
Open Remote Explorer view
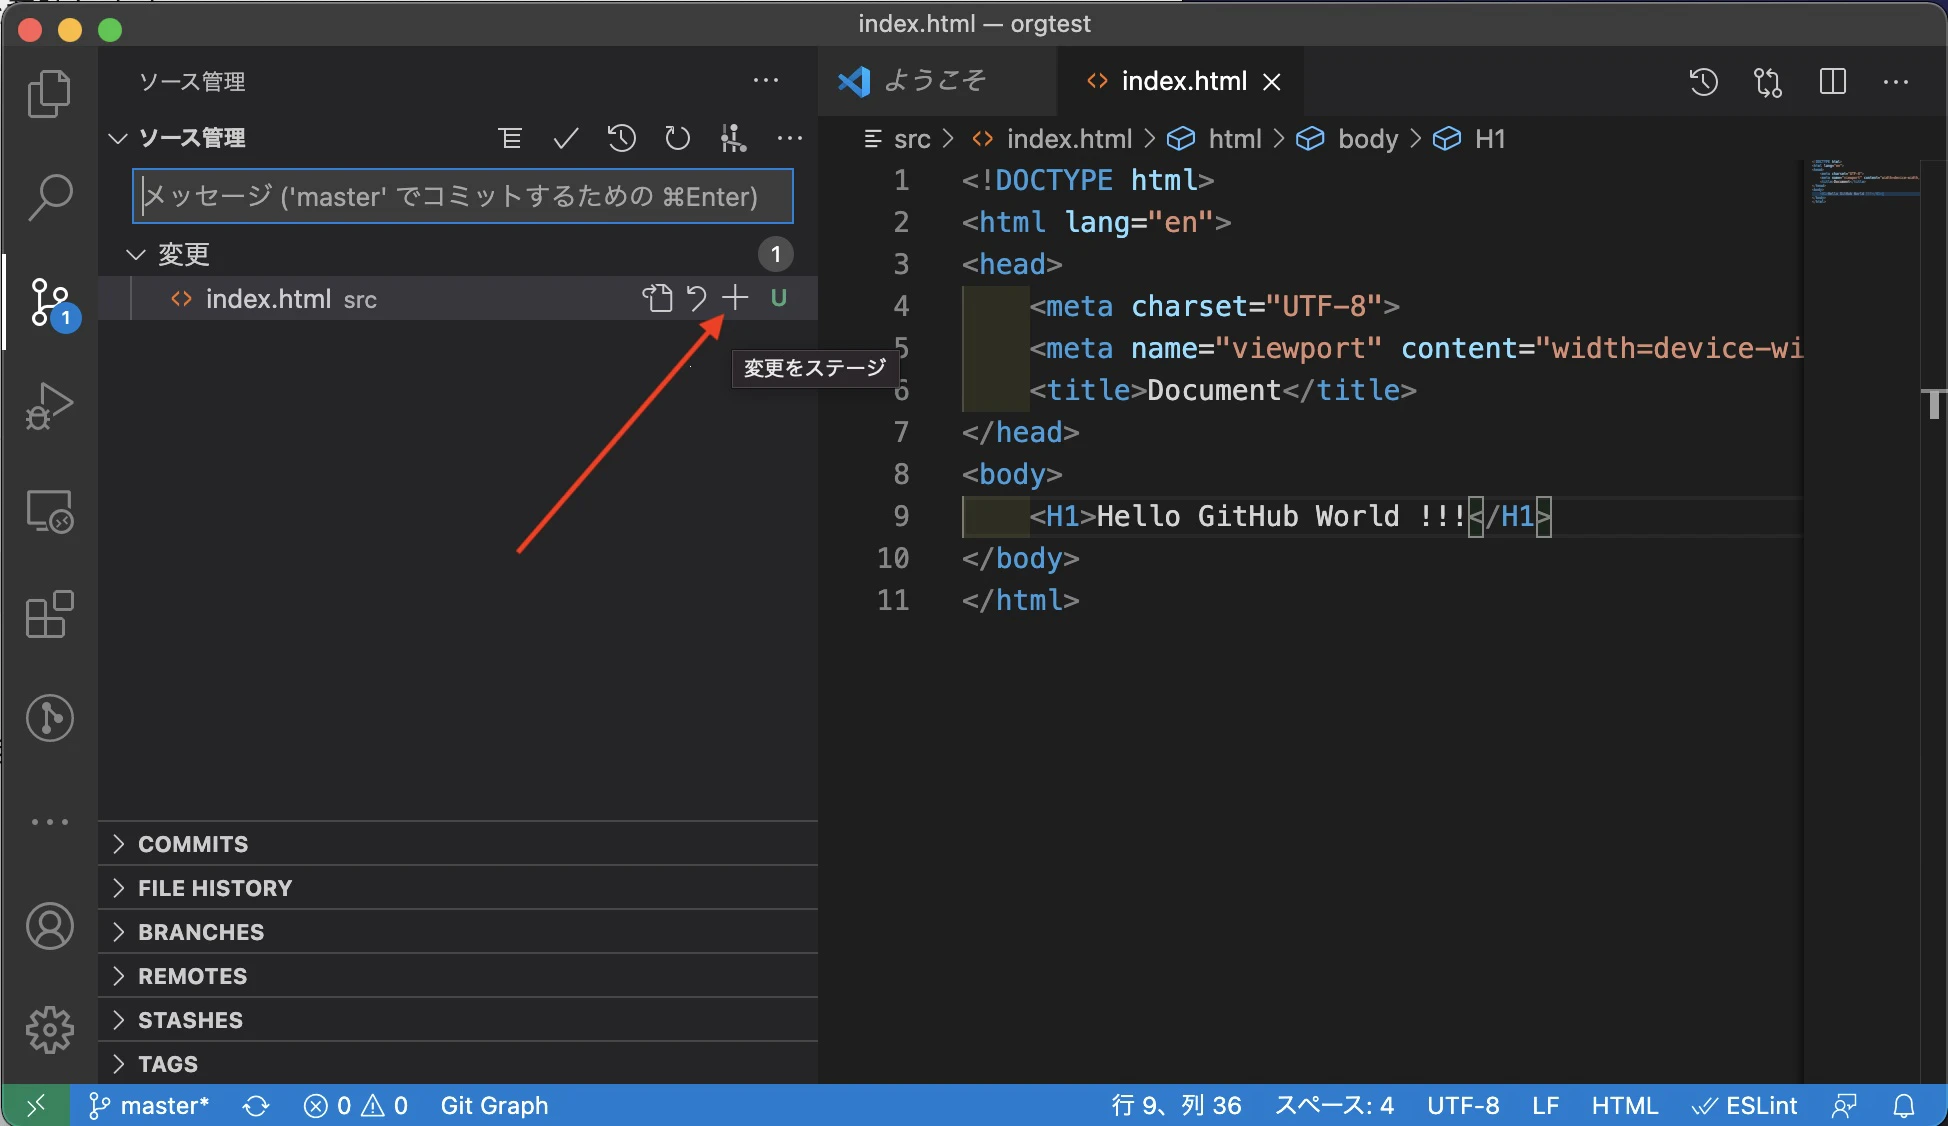coord(49,511)
